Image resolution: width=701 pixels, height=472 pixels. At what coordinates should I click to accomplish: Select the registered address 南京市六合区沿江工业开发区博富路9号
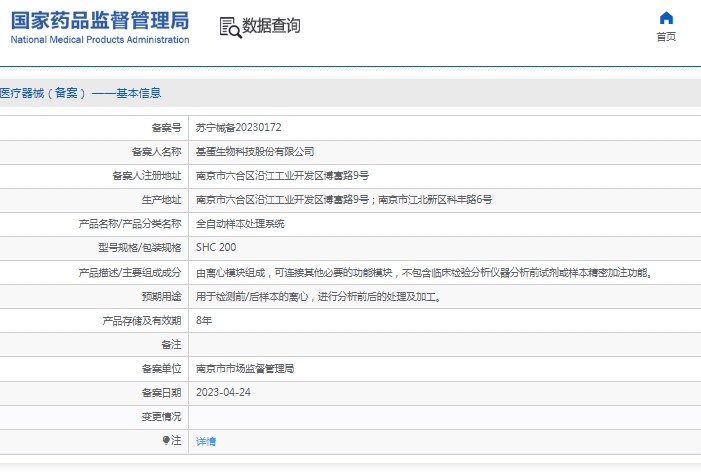[283, 176]
